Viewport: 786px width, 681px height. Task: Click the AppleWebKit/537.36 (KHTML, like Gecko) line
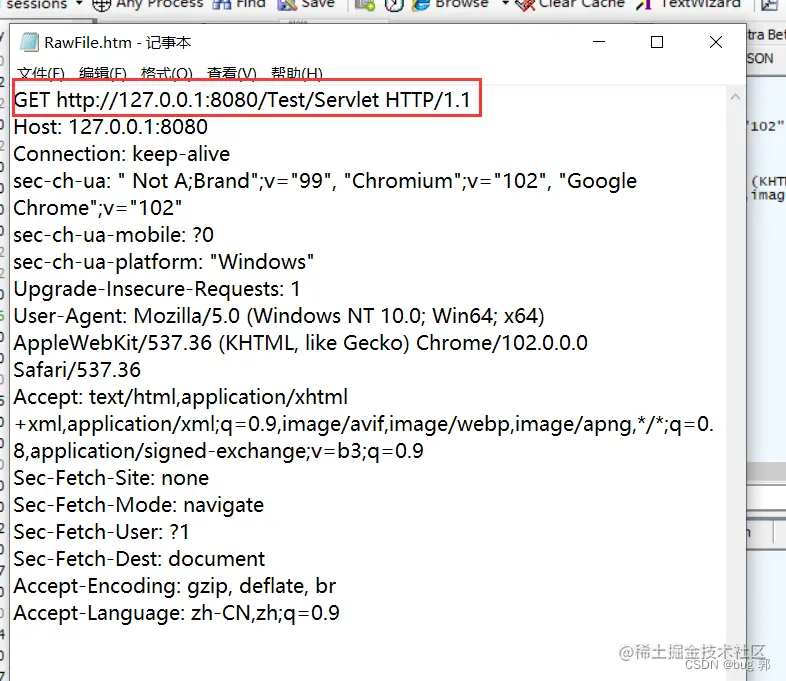[x=300, y=343]
